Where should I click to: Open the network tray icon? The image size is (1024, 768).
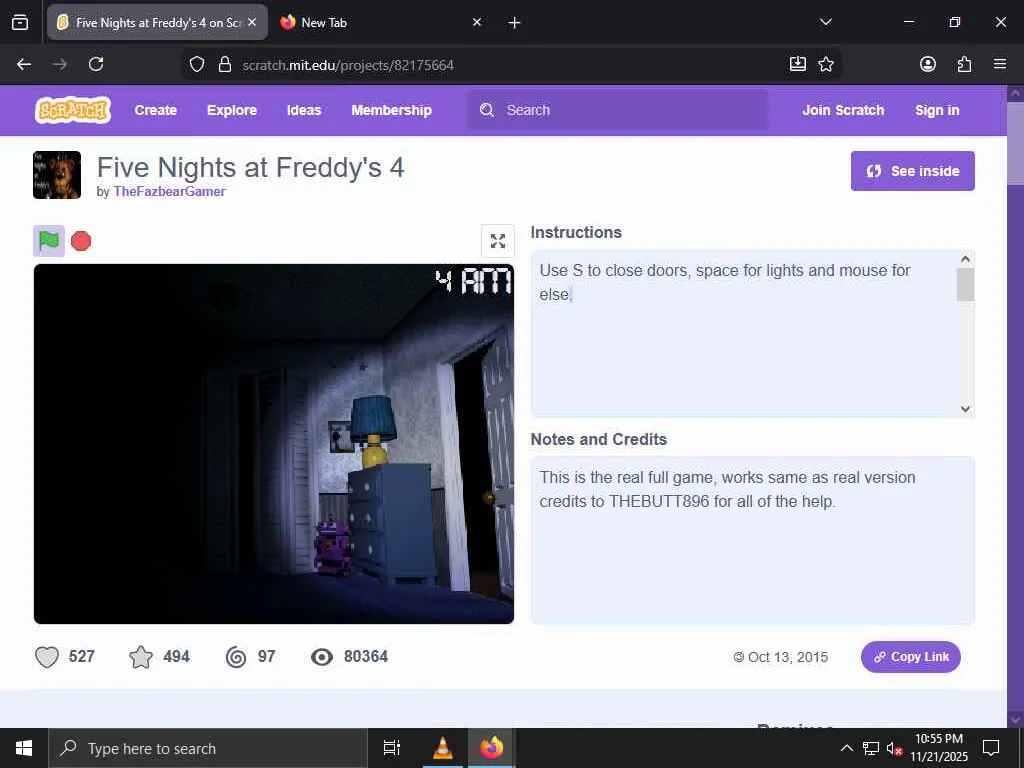871,748
